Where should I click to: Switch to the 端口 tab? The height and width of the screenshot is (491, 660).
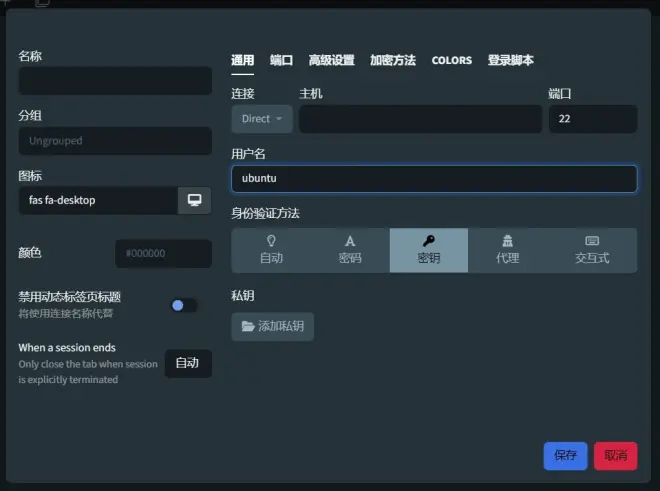tap(281, 60)
